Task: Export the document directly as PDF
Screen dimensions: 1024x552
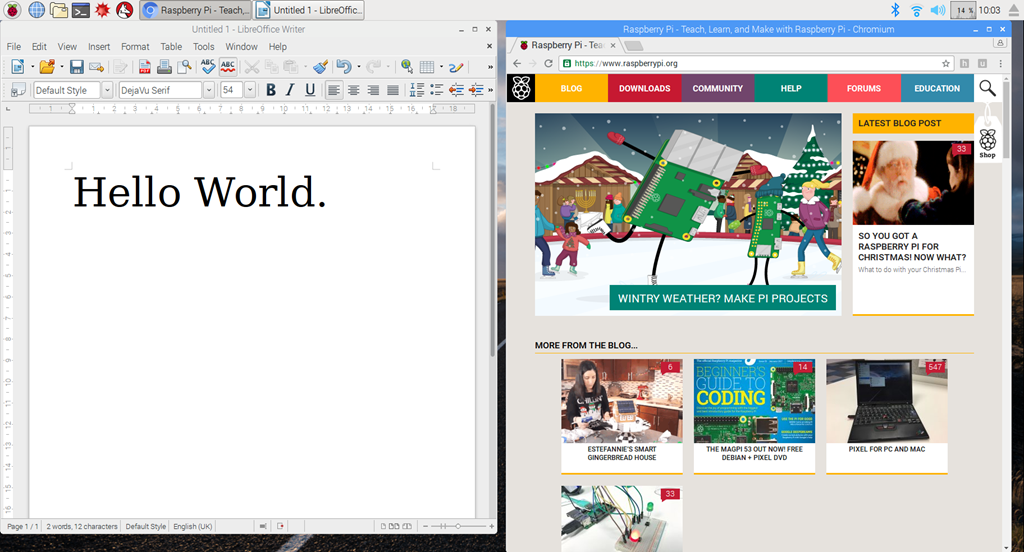Action: (x=144, y=67)
